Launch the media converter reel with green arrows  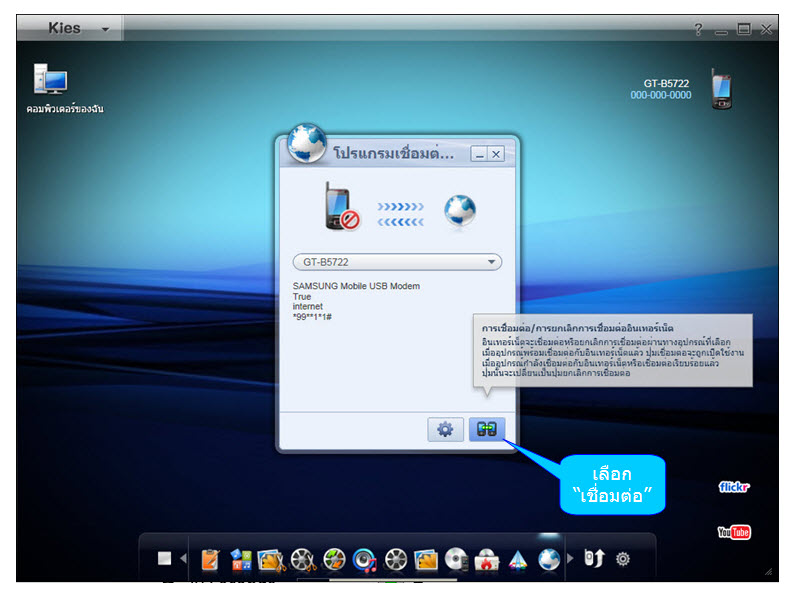coord(335,559)
